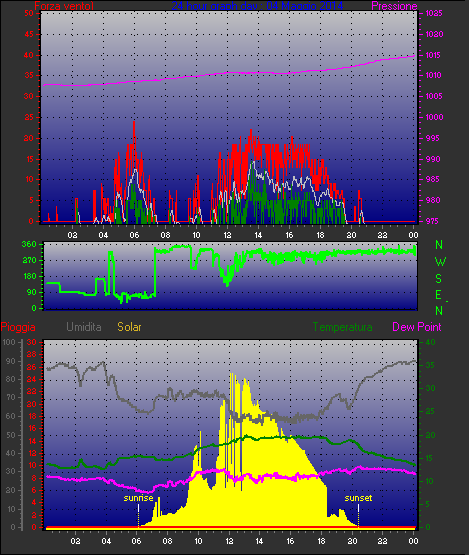Viewport: 469px width, 555px height.
Task: Click the gray '100' humidity axis value
Action: [9, 342]
